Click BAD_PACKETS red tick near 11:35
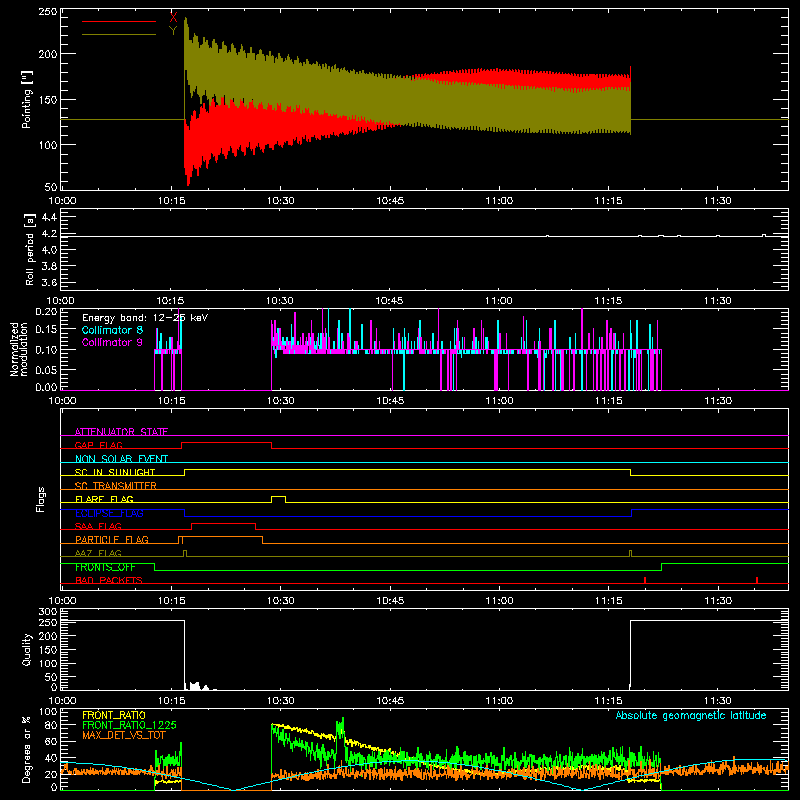Viewport: 800px width, 800px height. click(x=757, y=580)
